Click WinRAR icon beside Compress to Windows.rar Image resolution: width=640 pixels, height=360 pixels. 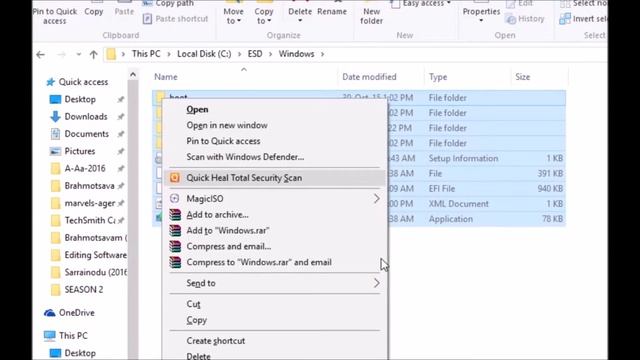pos(175,262)
